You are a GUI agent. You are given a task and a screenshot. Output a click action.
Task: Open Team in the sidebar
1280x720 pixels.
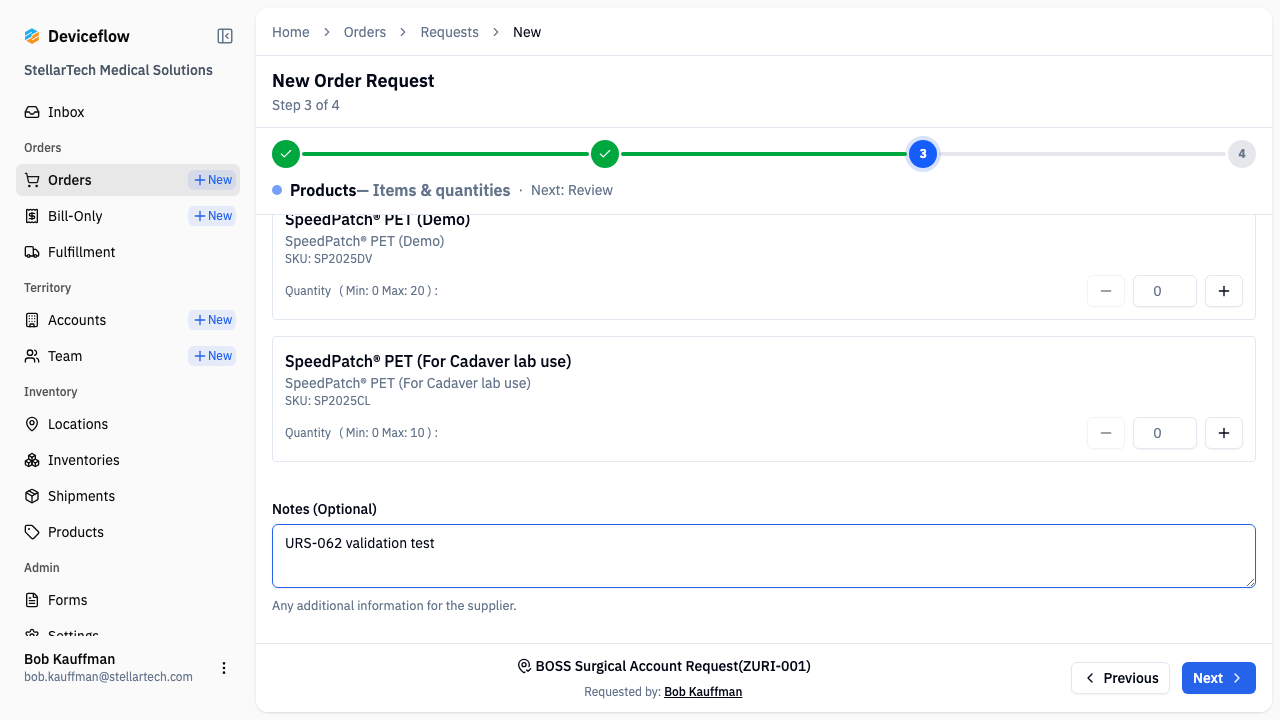(x=128, y=356)
